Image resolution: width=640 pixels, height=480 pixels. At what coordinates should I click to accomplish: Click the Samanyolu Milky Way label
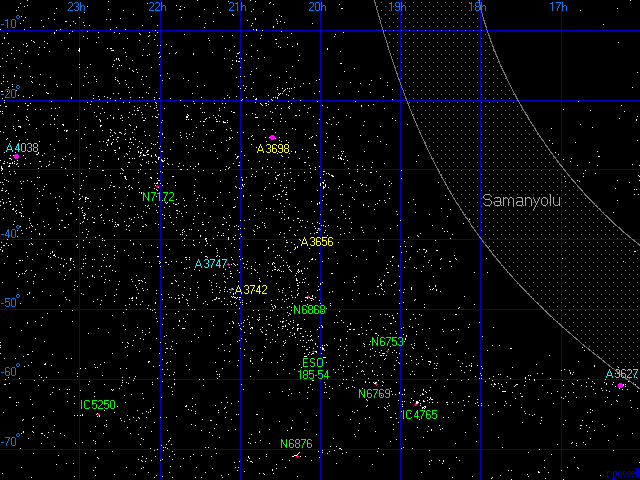(x=522, y=201)
